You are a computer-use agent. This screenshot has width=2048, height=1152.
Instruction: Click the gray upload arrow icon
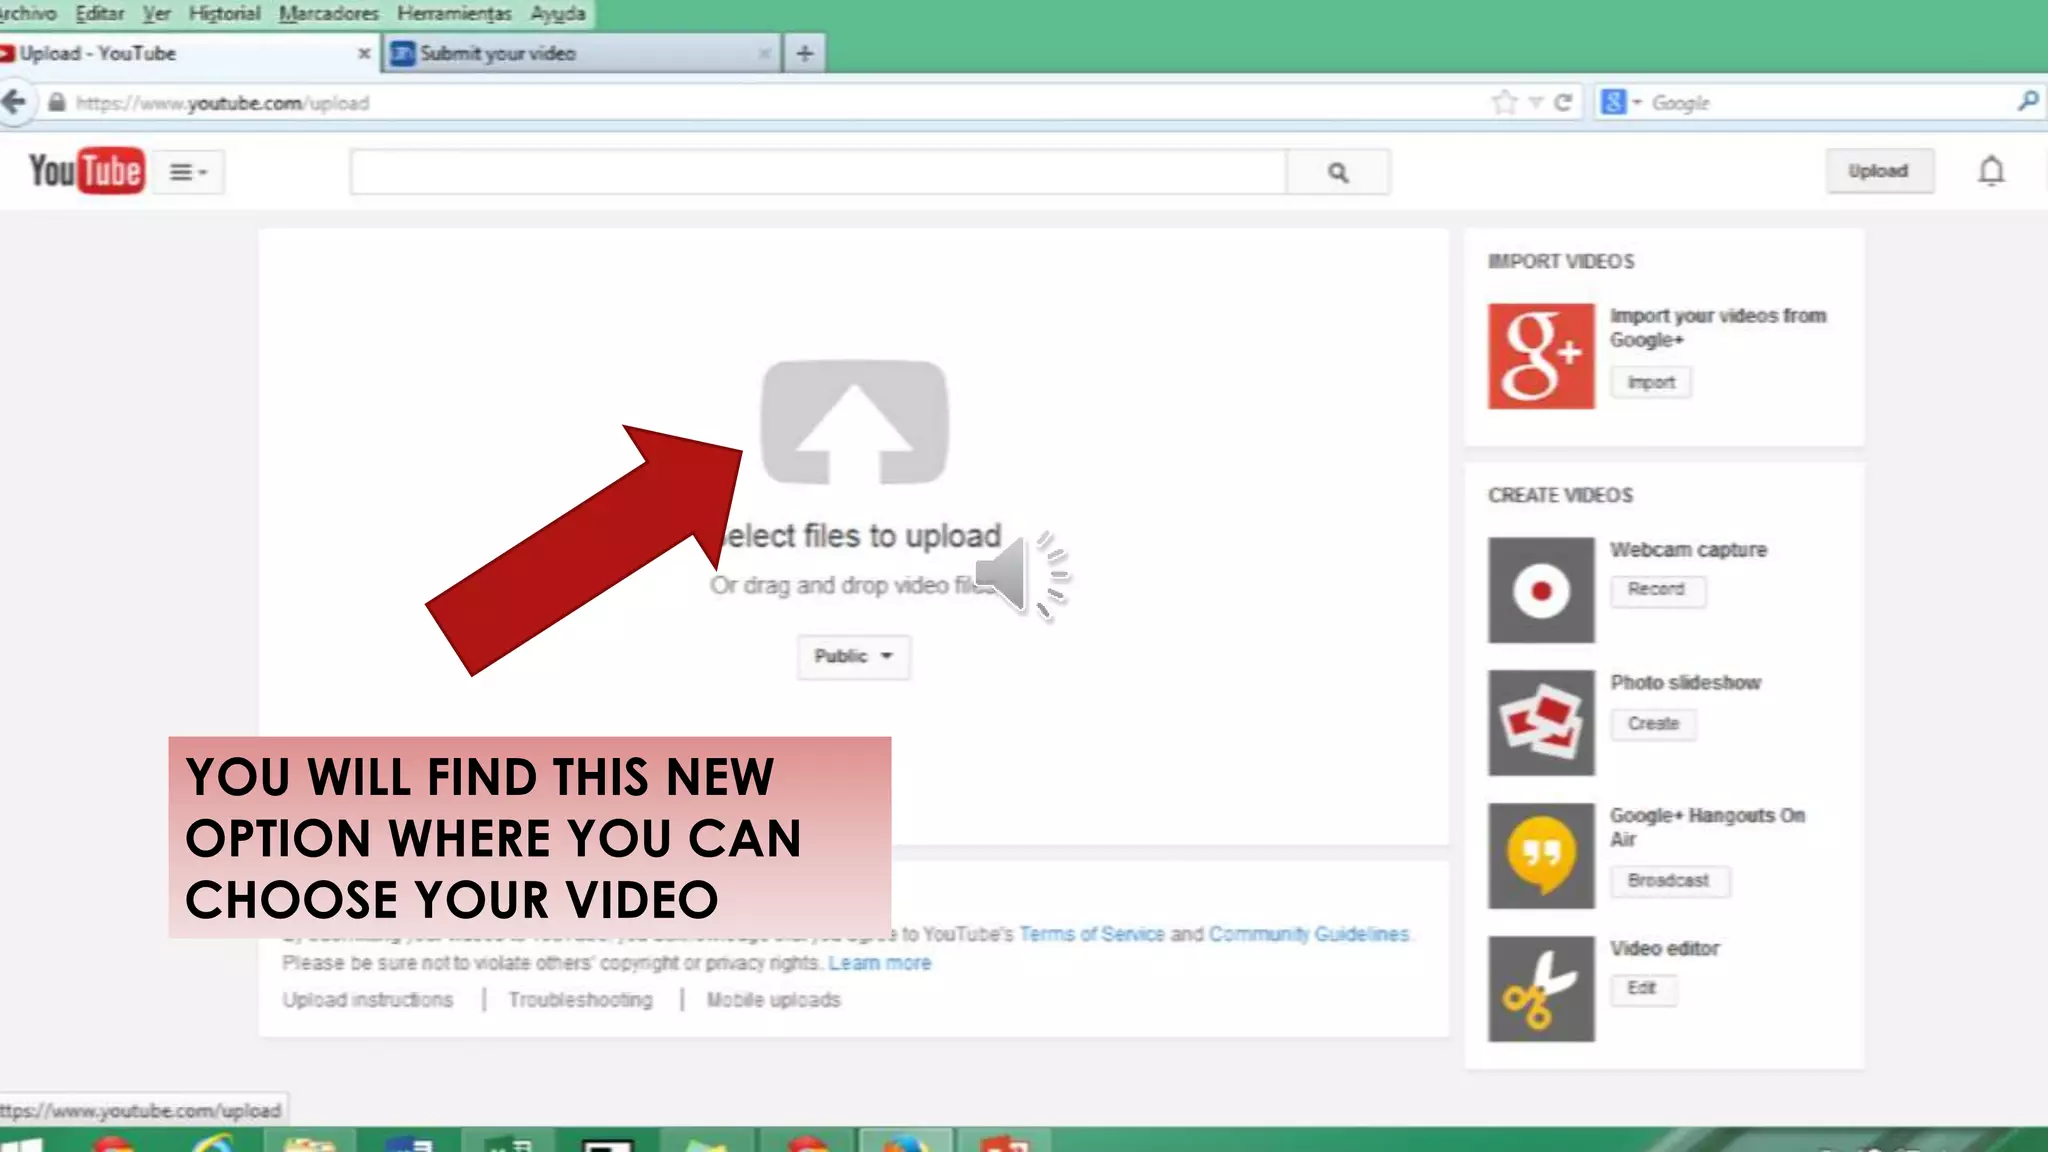pos(854,422)
